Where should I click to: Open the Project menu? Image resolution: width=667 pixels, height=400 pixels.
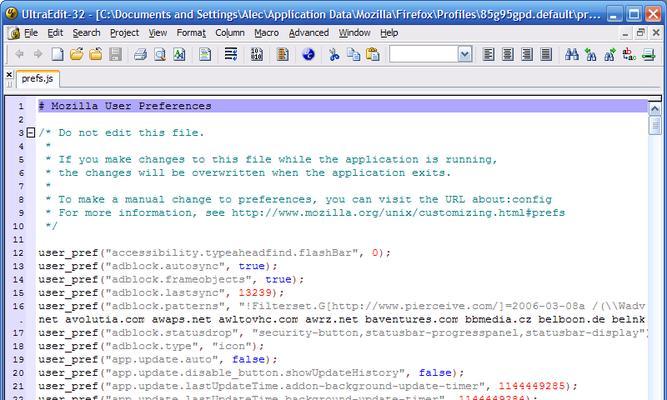coord(124,33)
